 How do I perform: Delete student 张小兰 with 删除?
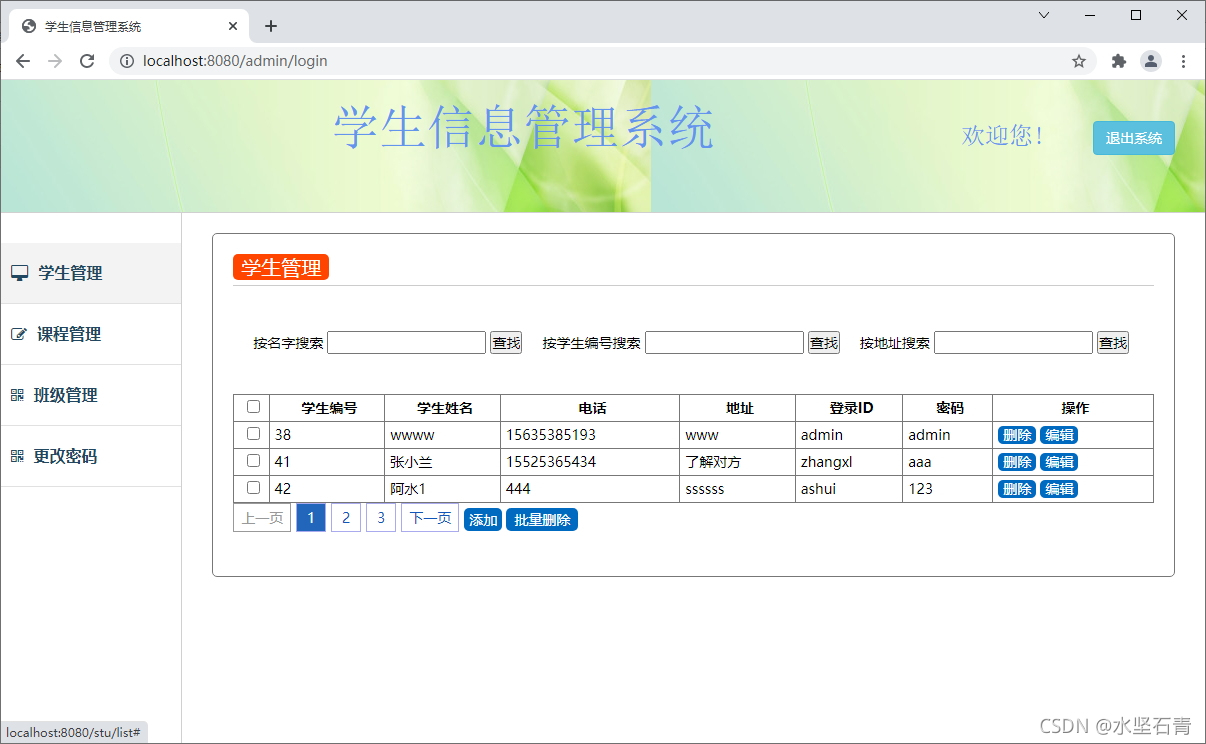(x=1017, y=462)
